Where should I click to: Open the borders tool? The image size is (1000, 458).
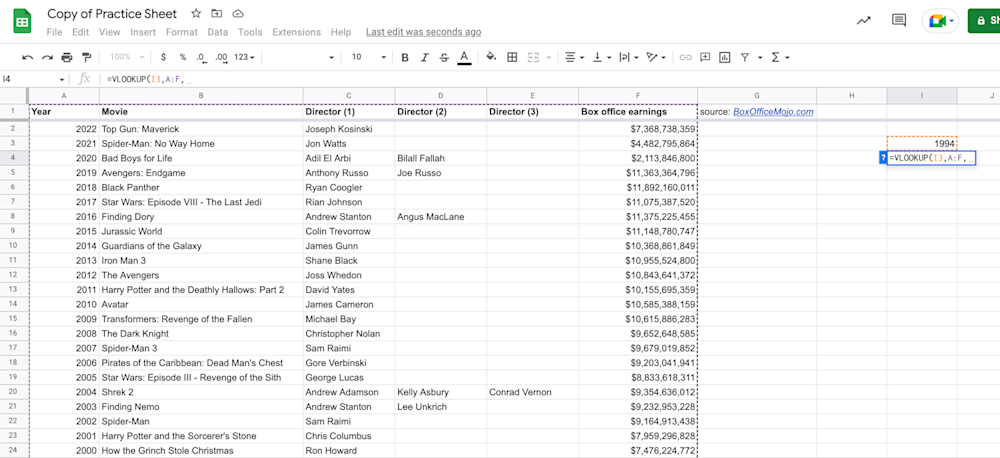click(x=511, y=57)
